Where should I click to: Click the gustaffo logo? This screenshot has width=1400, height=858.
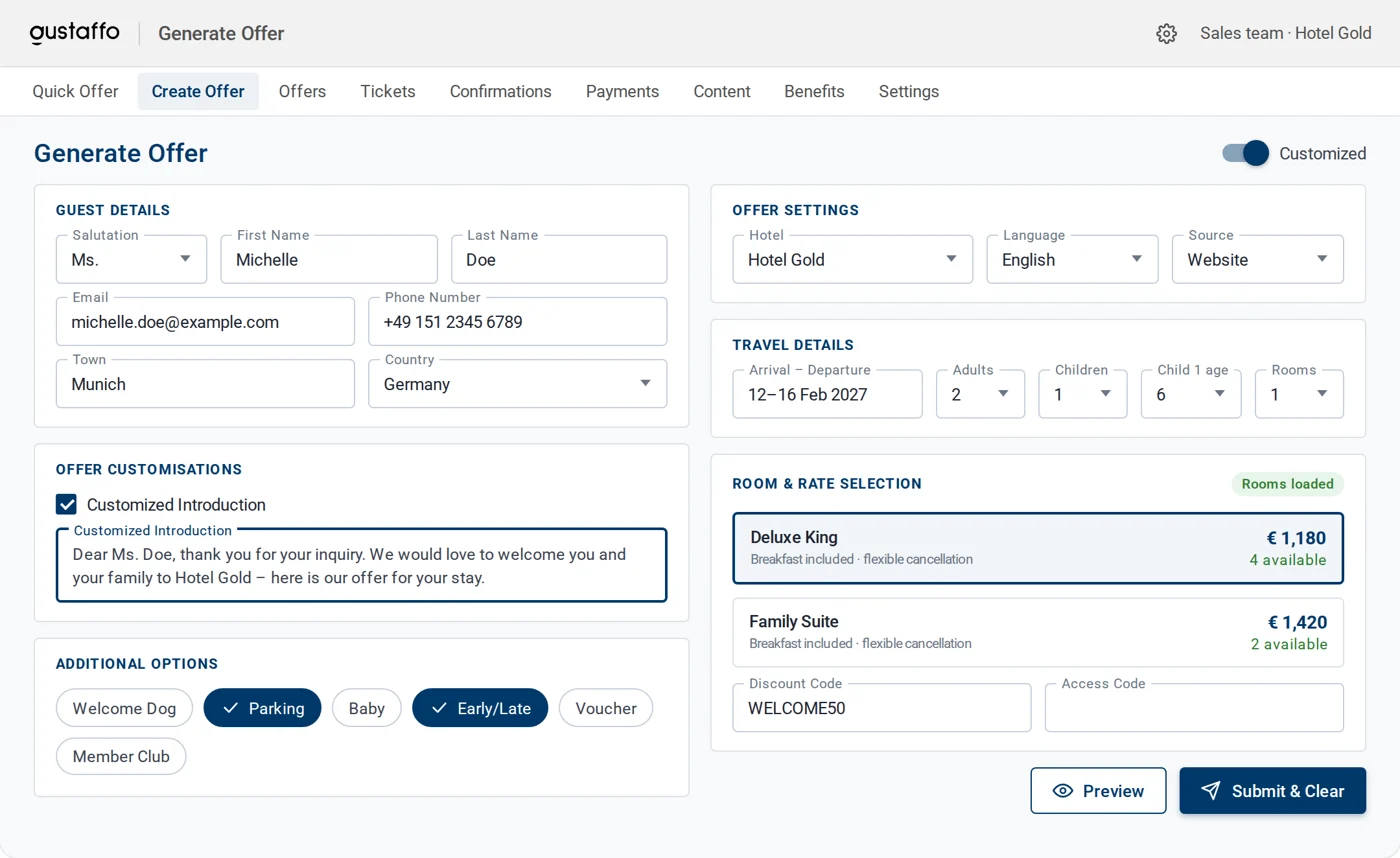coord(75,33)
